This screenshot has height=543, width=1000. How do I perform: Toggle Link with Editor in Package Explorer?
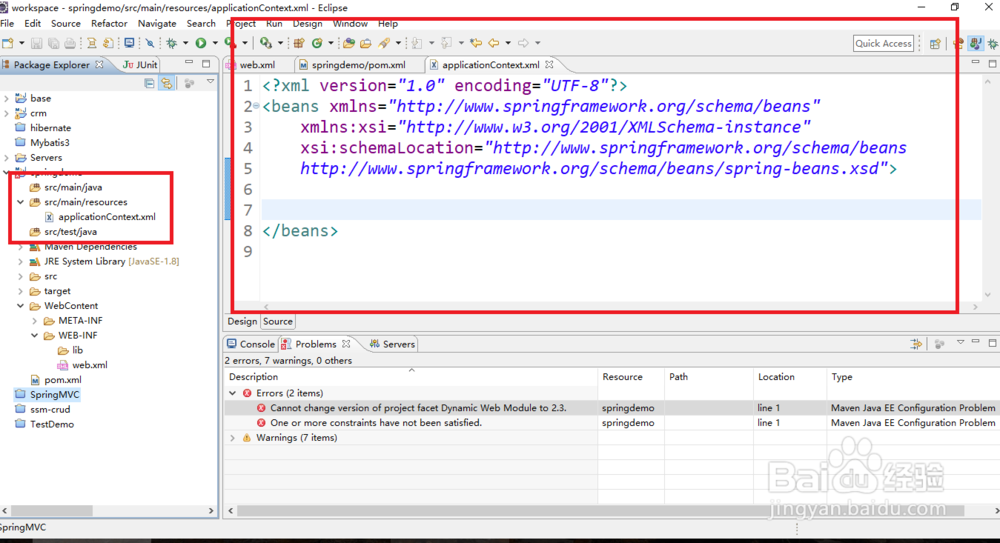[166, 83]
